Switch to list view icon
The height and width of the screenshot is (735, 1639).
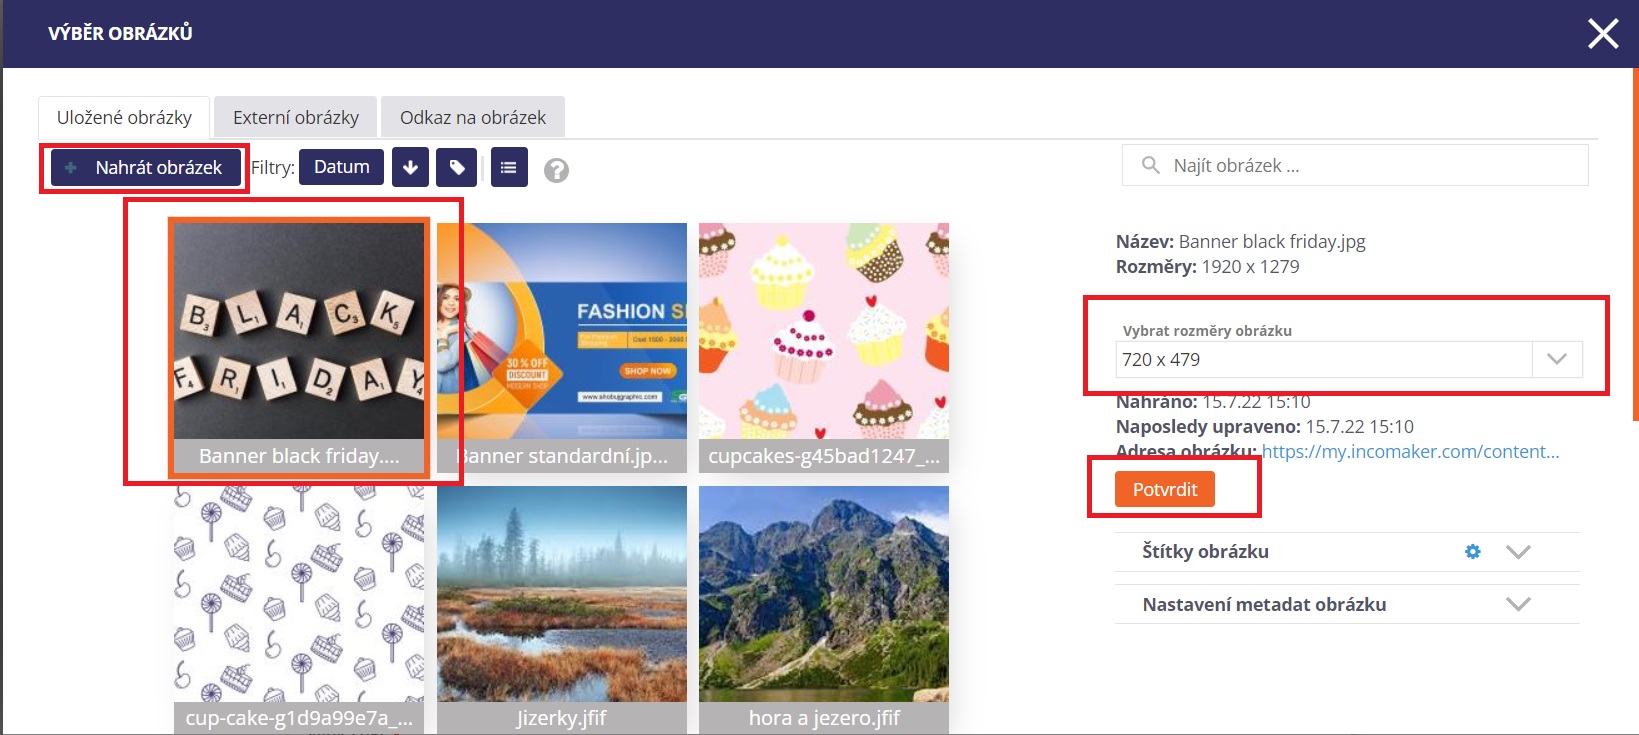point(509,167)
